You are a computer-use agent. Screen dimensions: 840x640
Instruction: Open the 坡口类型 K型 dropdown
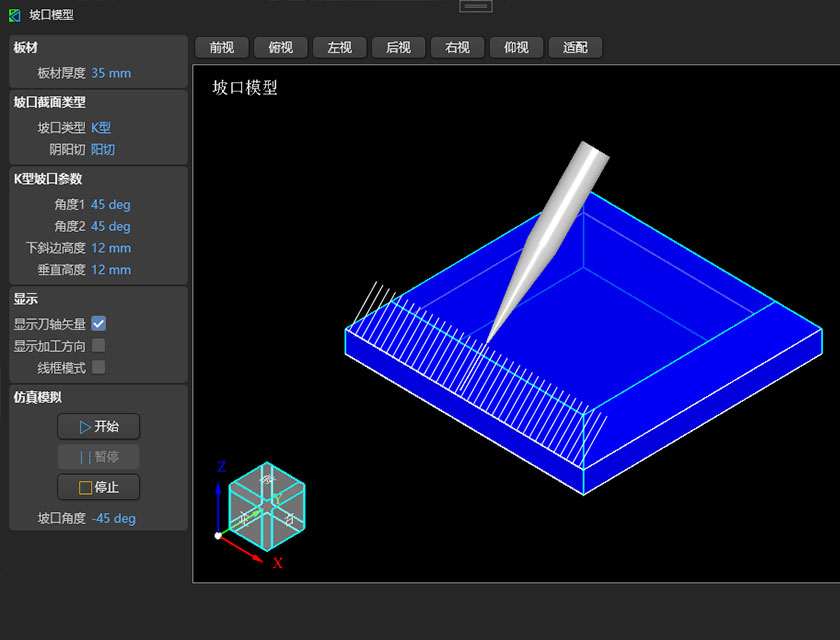coord(101,128)
